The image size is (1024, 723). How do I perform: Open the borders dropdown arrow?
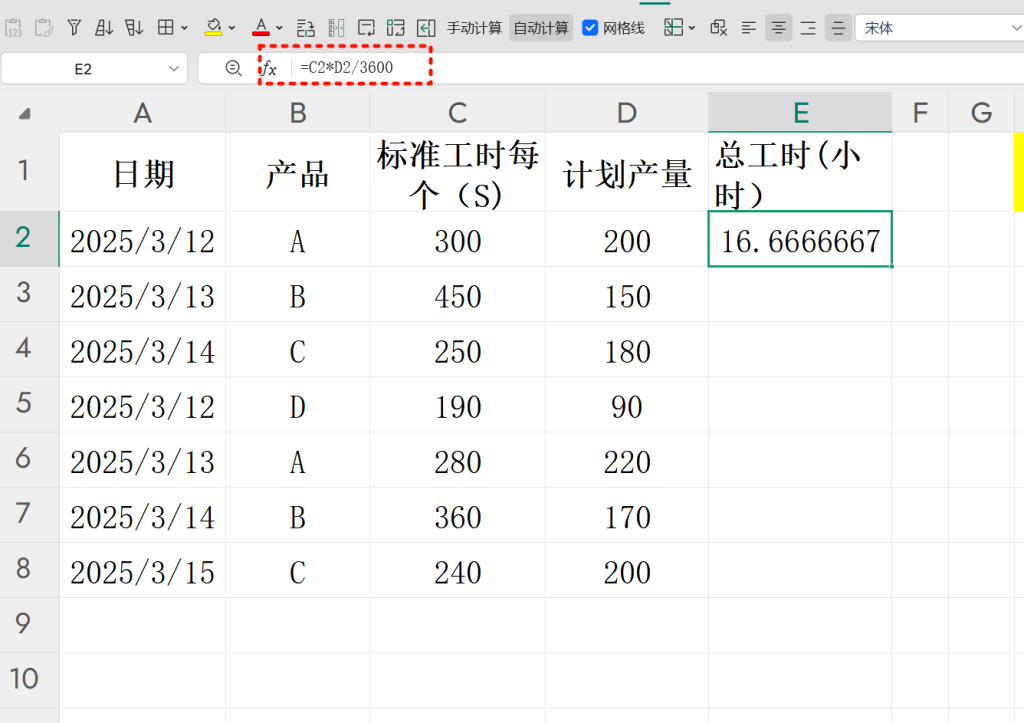(x=184, y=28)
